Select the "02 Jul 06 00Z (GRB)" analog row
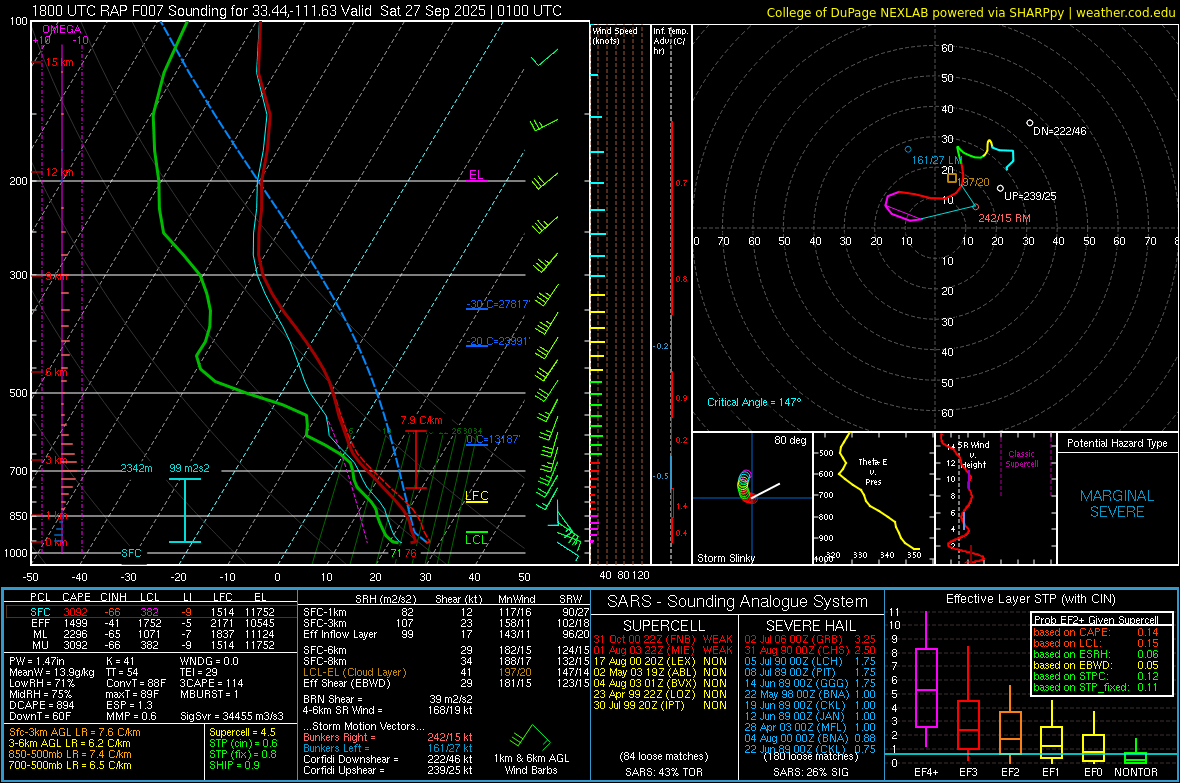The width and height of the screenshot is (1180, 783). 810,639
